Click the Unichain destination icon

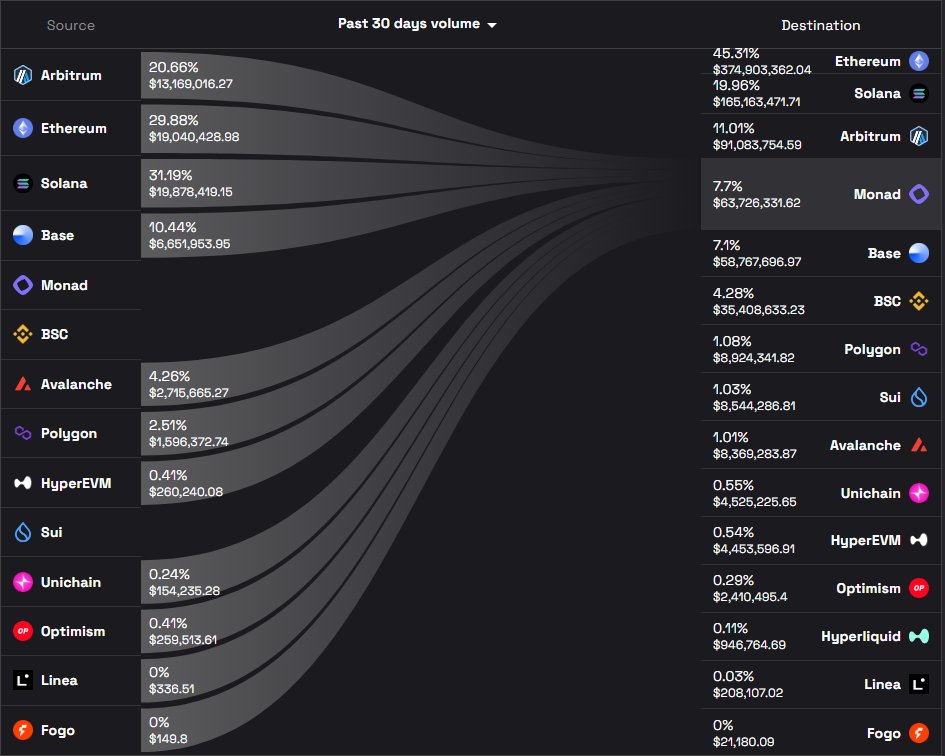[x=918, y=493]
